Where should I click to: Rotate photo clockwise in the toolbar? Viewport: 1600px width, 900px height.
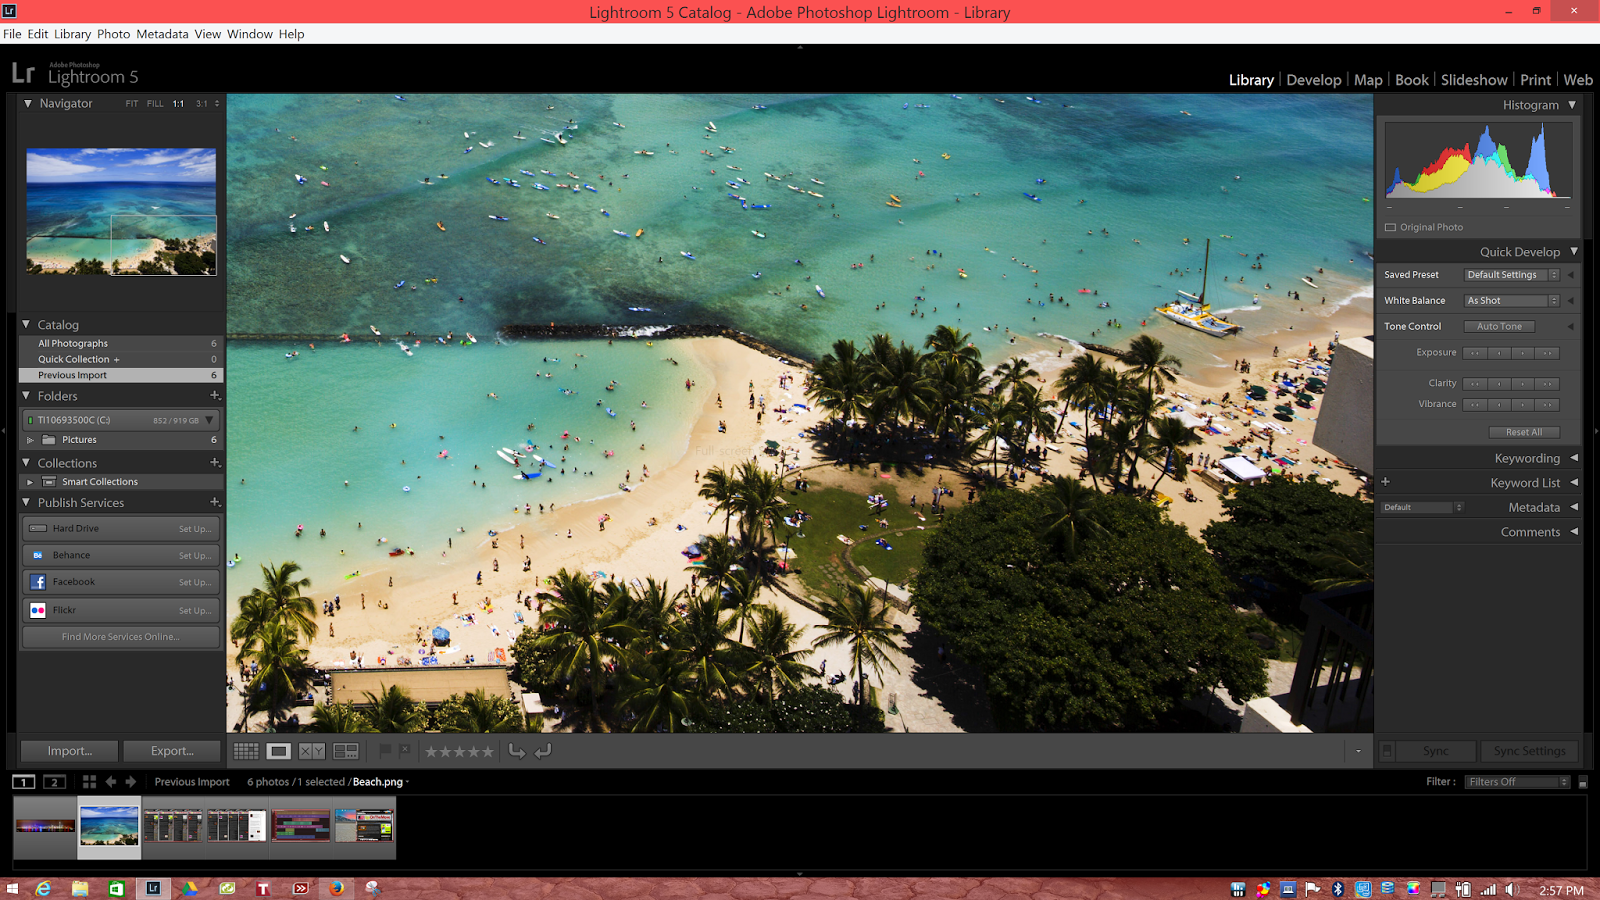[x=543, y=751]
